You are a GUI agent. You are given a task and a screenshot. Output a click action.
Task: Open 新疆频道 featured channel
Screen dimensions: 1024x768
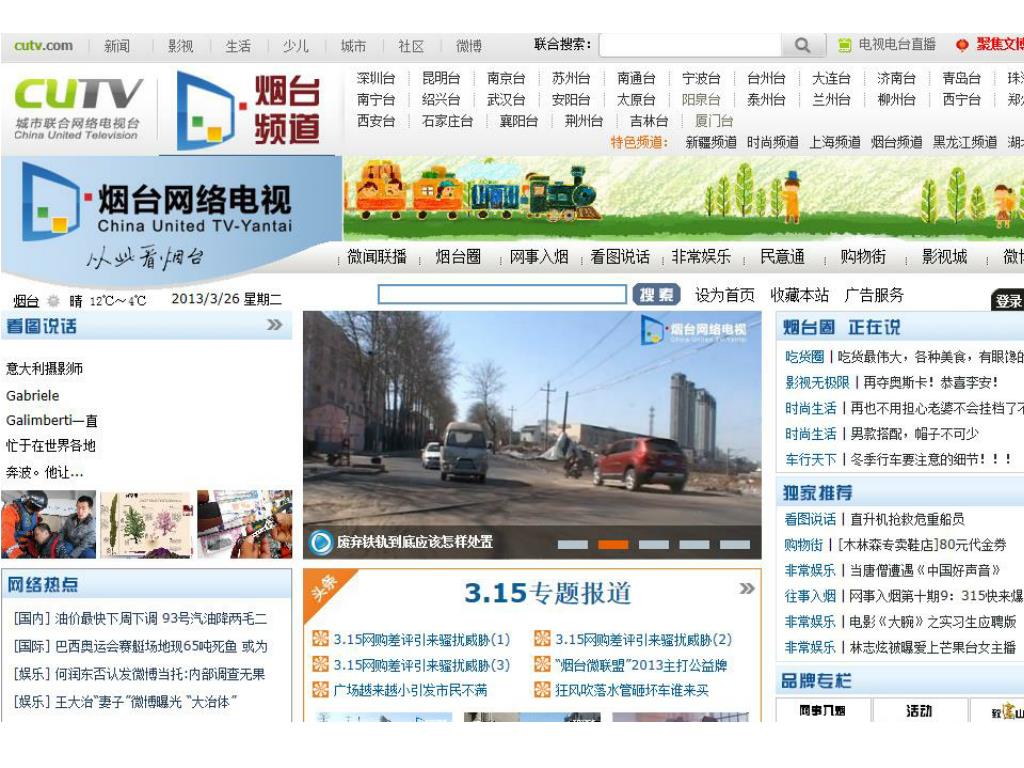pyautogui.click(x=711, y=142)
